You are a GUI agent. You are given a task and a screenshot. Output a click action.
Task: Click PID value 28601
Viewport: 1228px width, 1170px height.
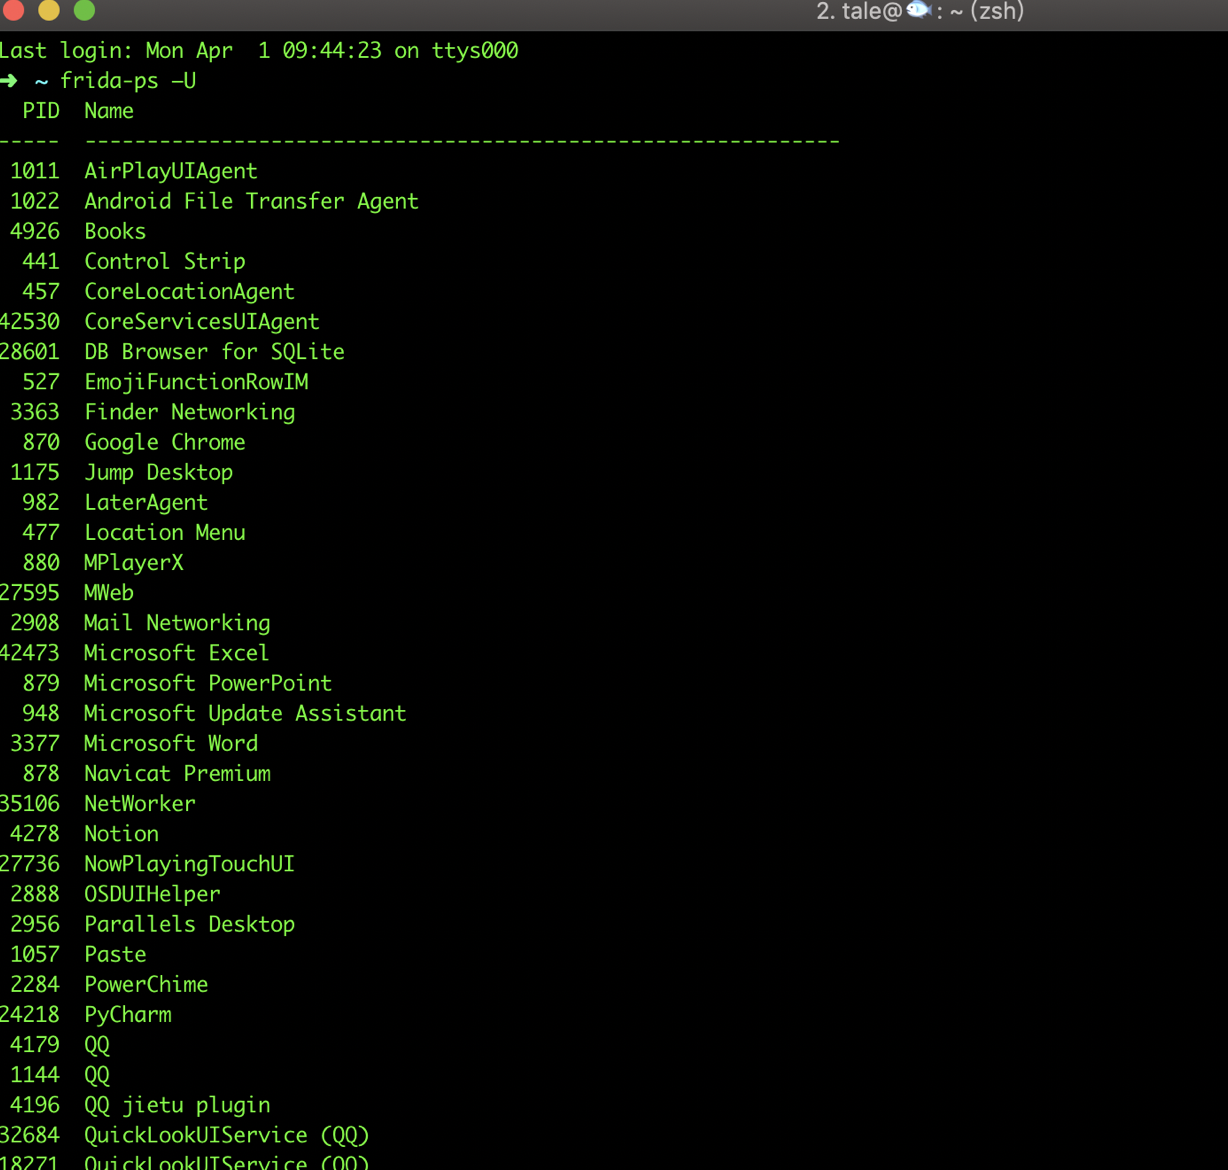point(30,351)
